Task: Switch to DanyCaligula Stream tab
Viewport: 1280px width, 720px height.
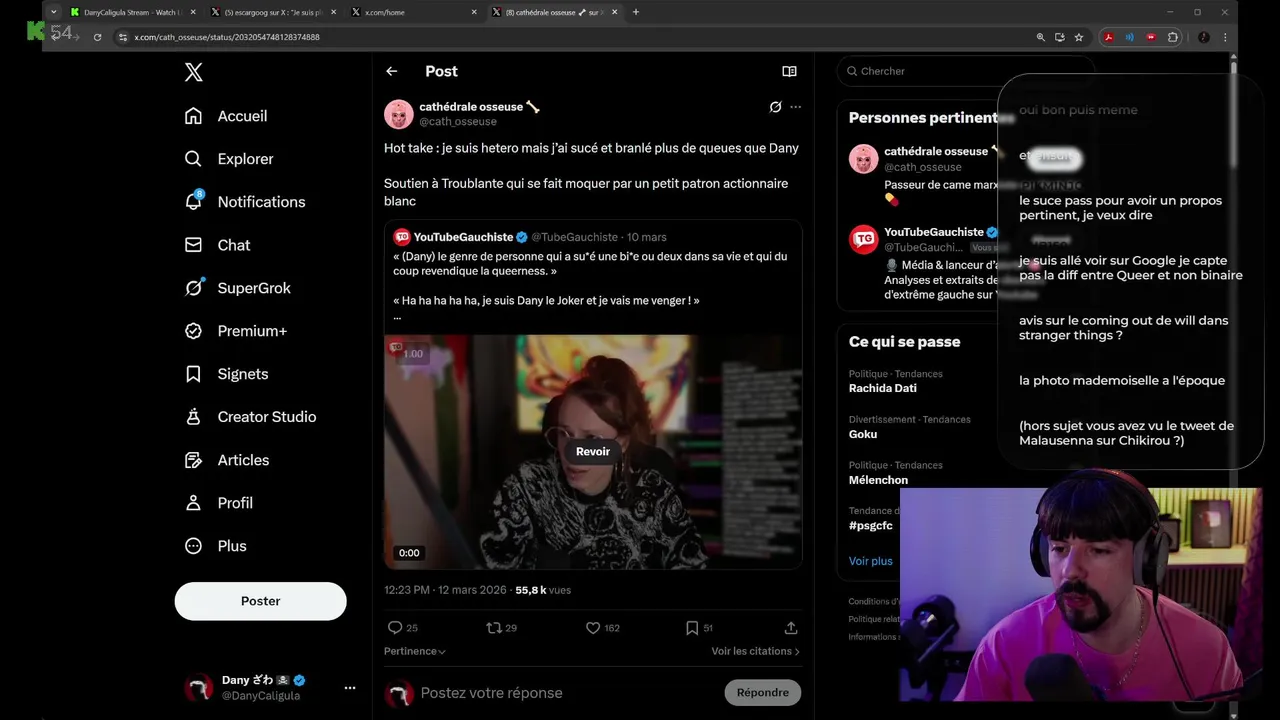Action: pyautogui.click(x=130, y=12)
